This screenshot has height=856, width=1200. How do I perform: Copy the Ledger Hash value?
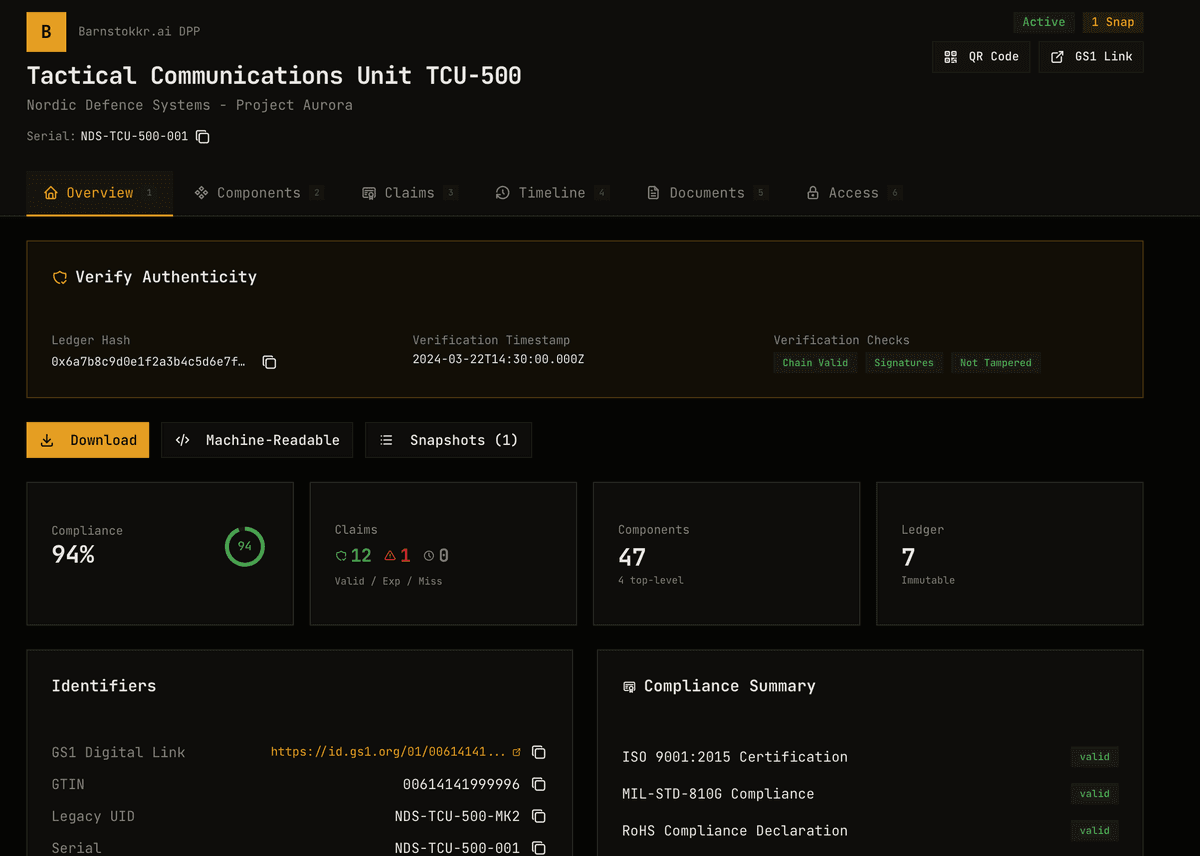coord(269,363)
